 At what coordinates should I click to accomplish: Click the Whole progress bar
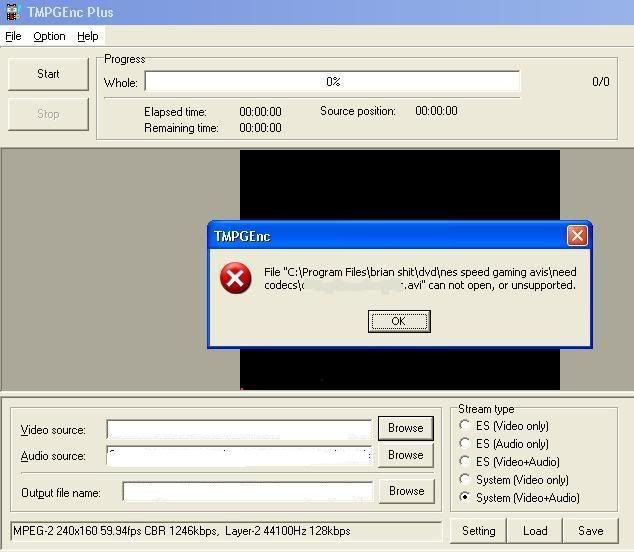[332, 82]
